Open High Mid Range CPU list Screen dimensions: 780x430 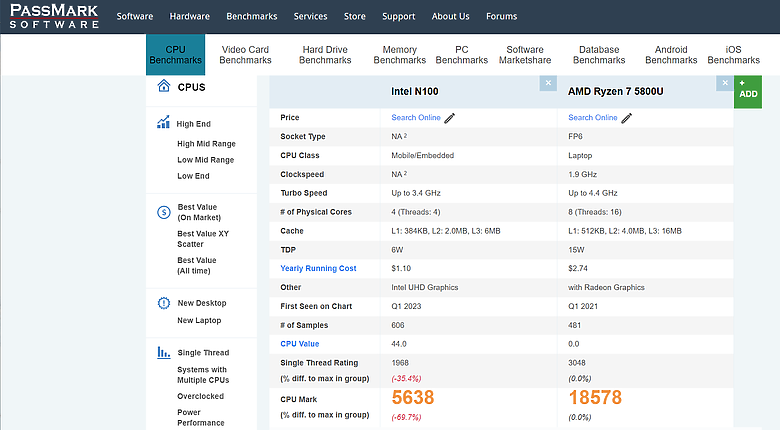pos(206,144)
